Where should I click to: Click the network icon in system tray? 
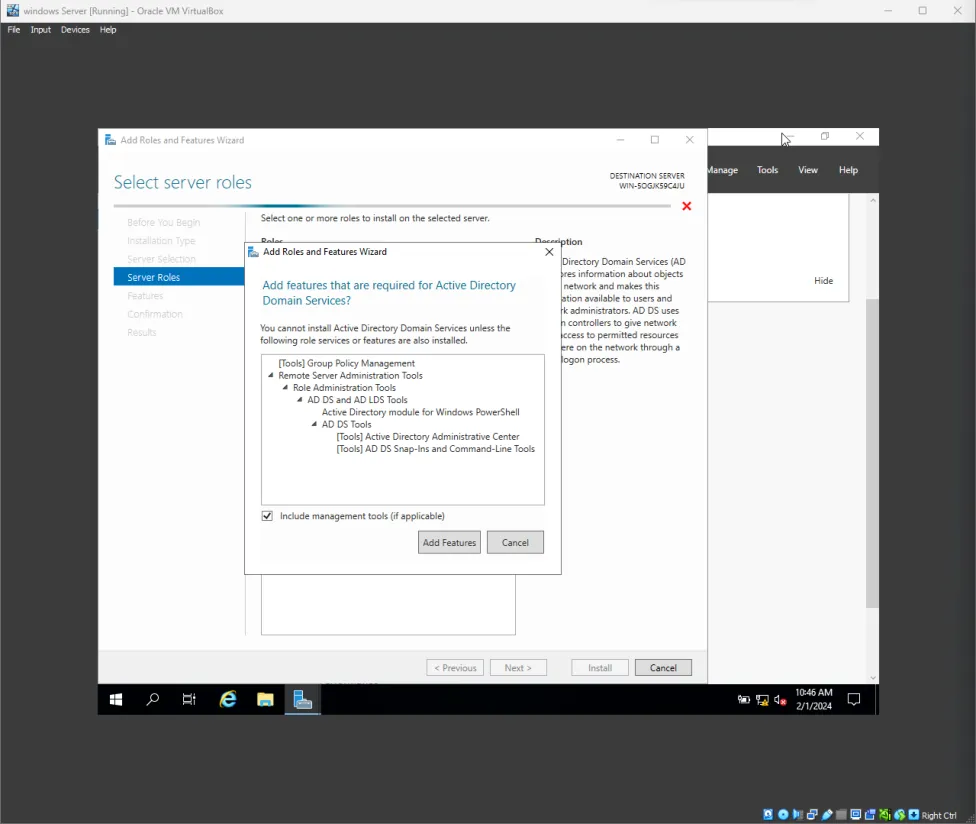click(x=762, y=700)
